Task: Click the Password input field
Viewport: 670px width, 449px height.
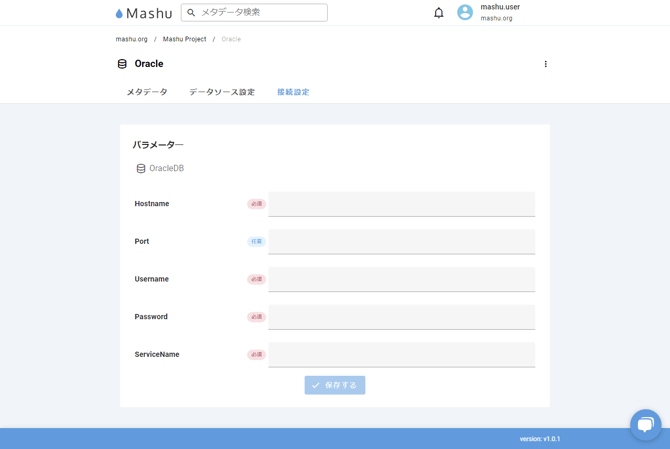Action: click(x=401, y=317)
